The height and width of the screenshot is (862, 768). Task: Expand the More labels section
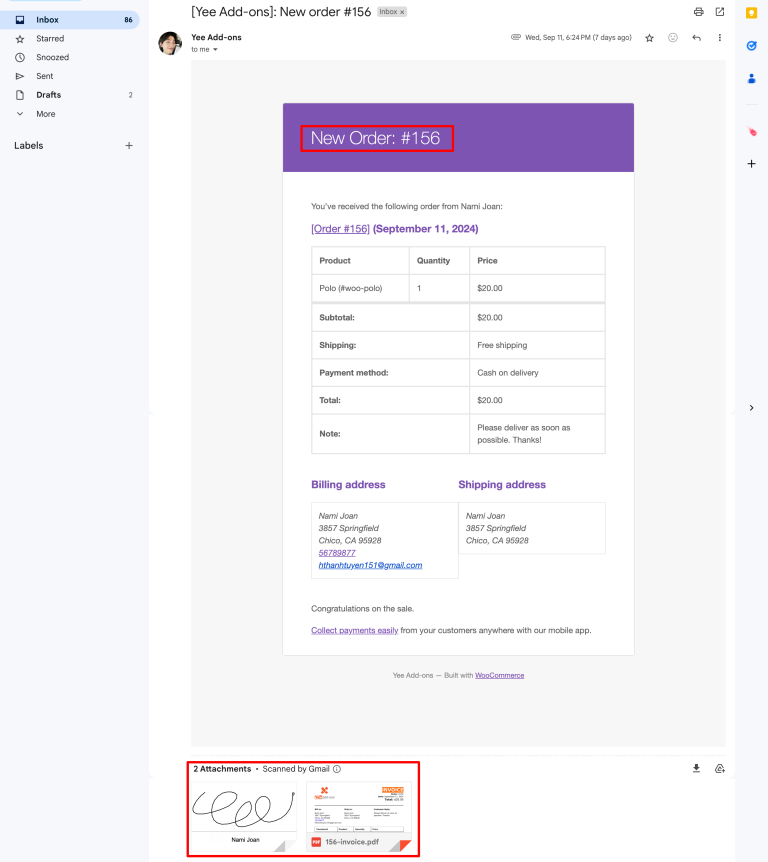pos(45,113)
